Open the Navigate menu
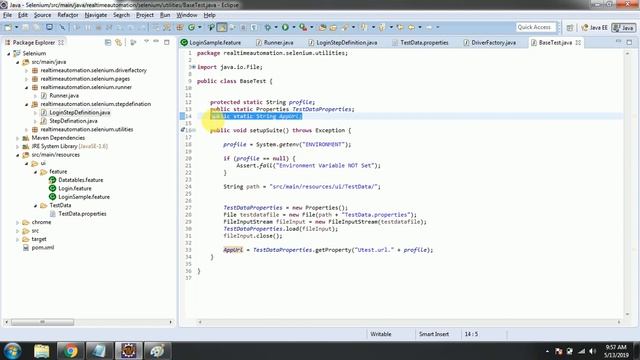The width and height of the screenshot is (640, 360). click(96, 15)
